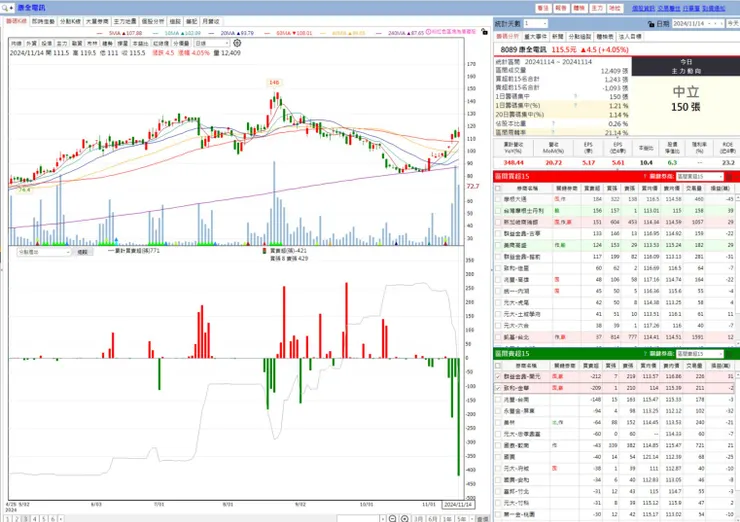Viewport: 740px width, 522px height.
Task: Click the zoom-in plus icon below the chart
Action: [404, 518]
